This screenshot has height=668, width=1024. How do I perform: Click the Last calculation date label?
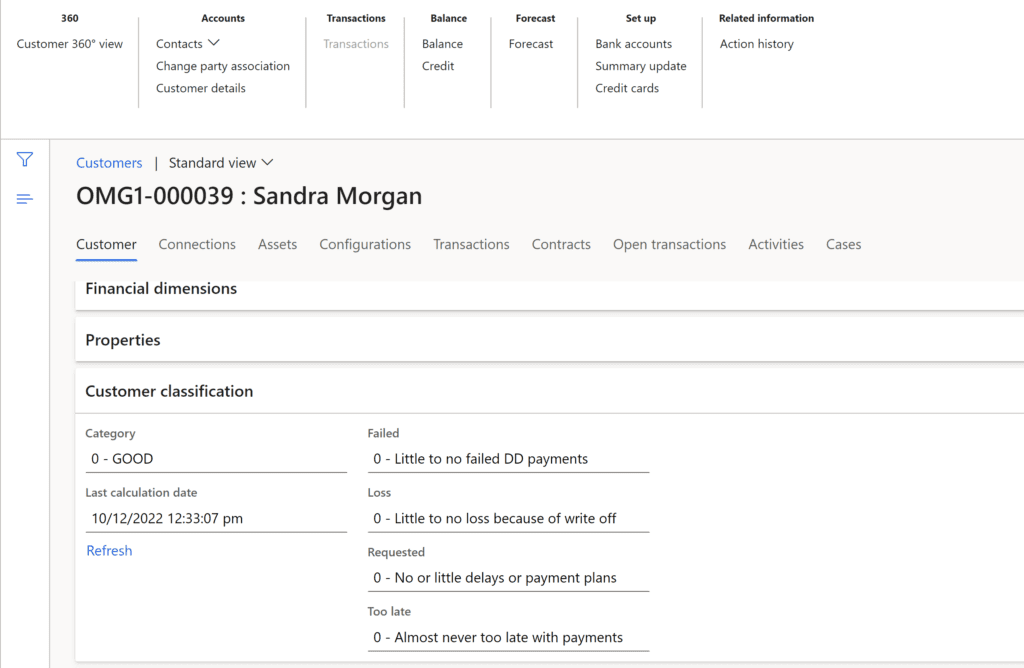[141, 493]
